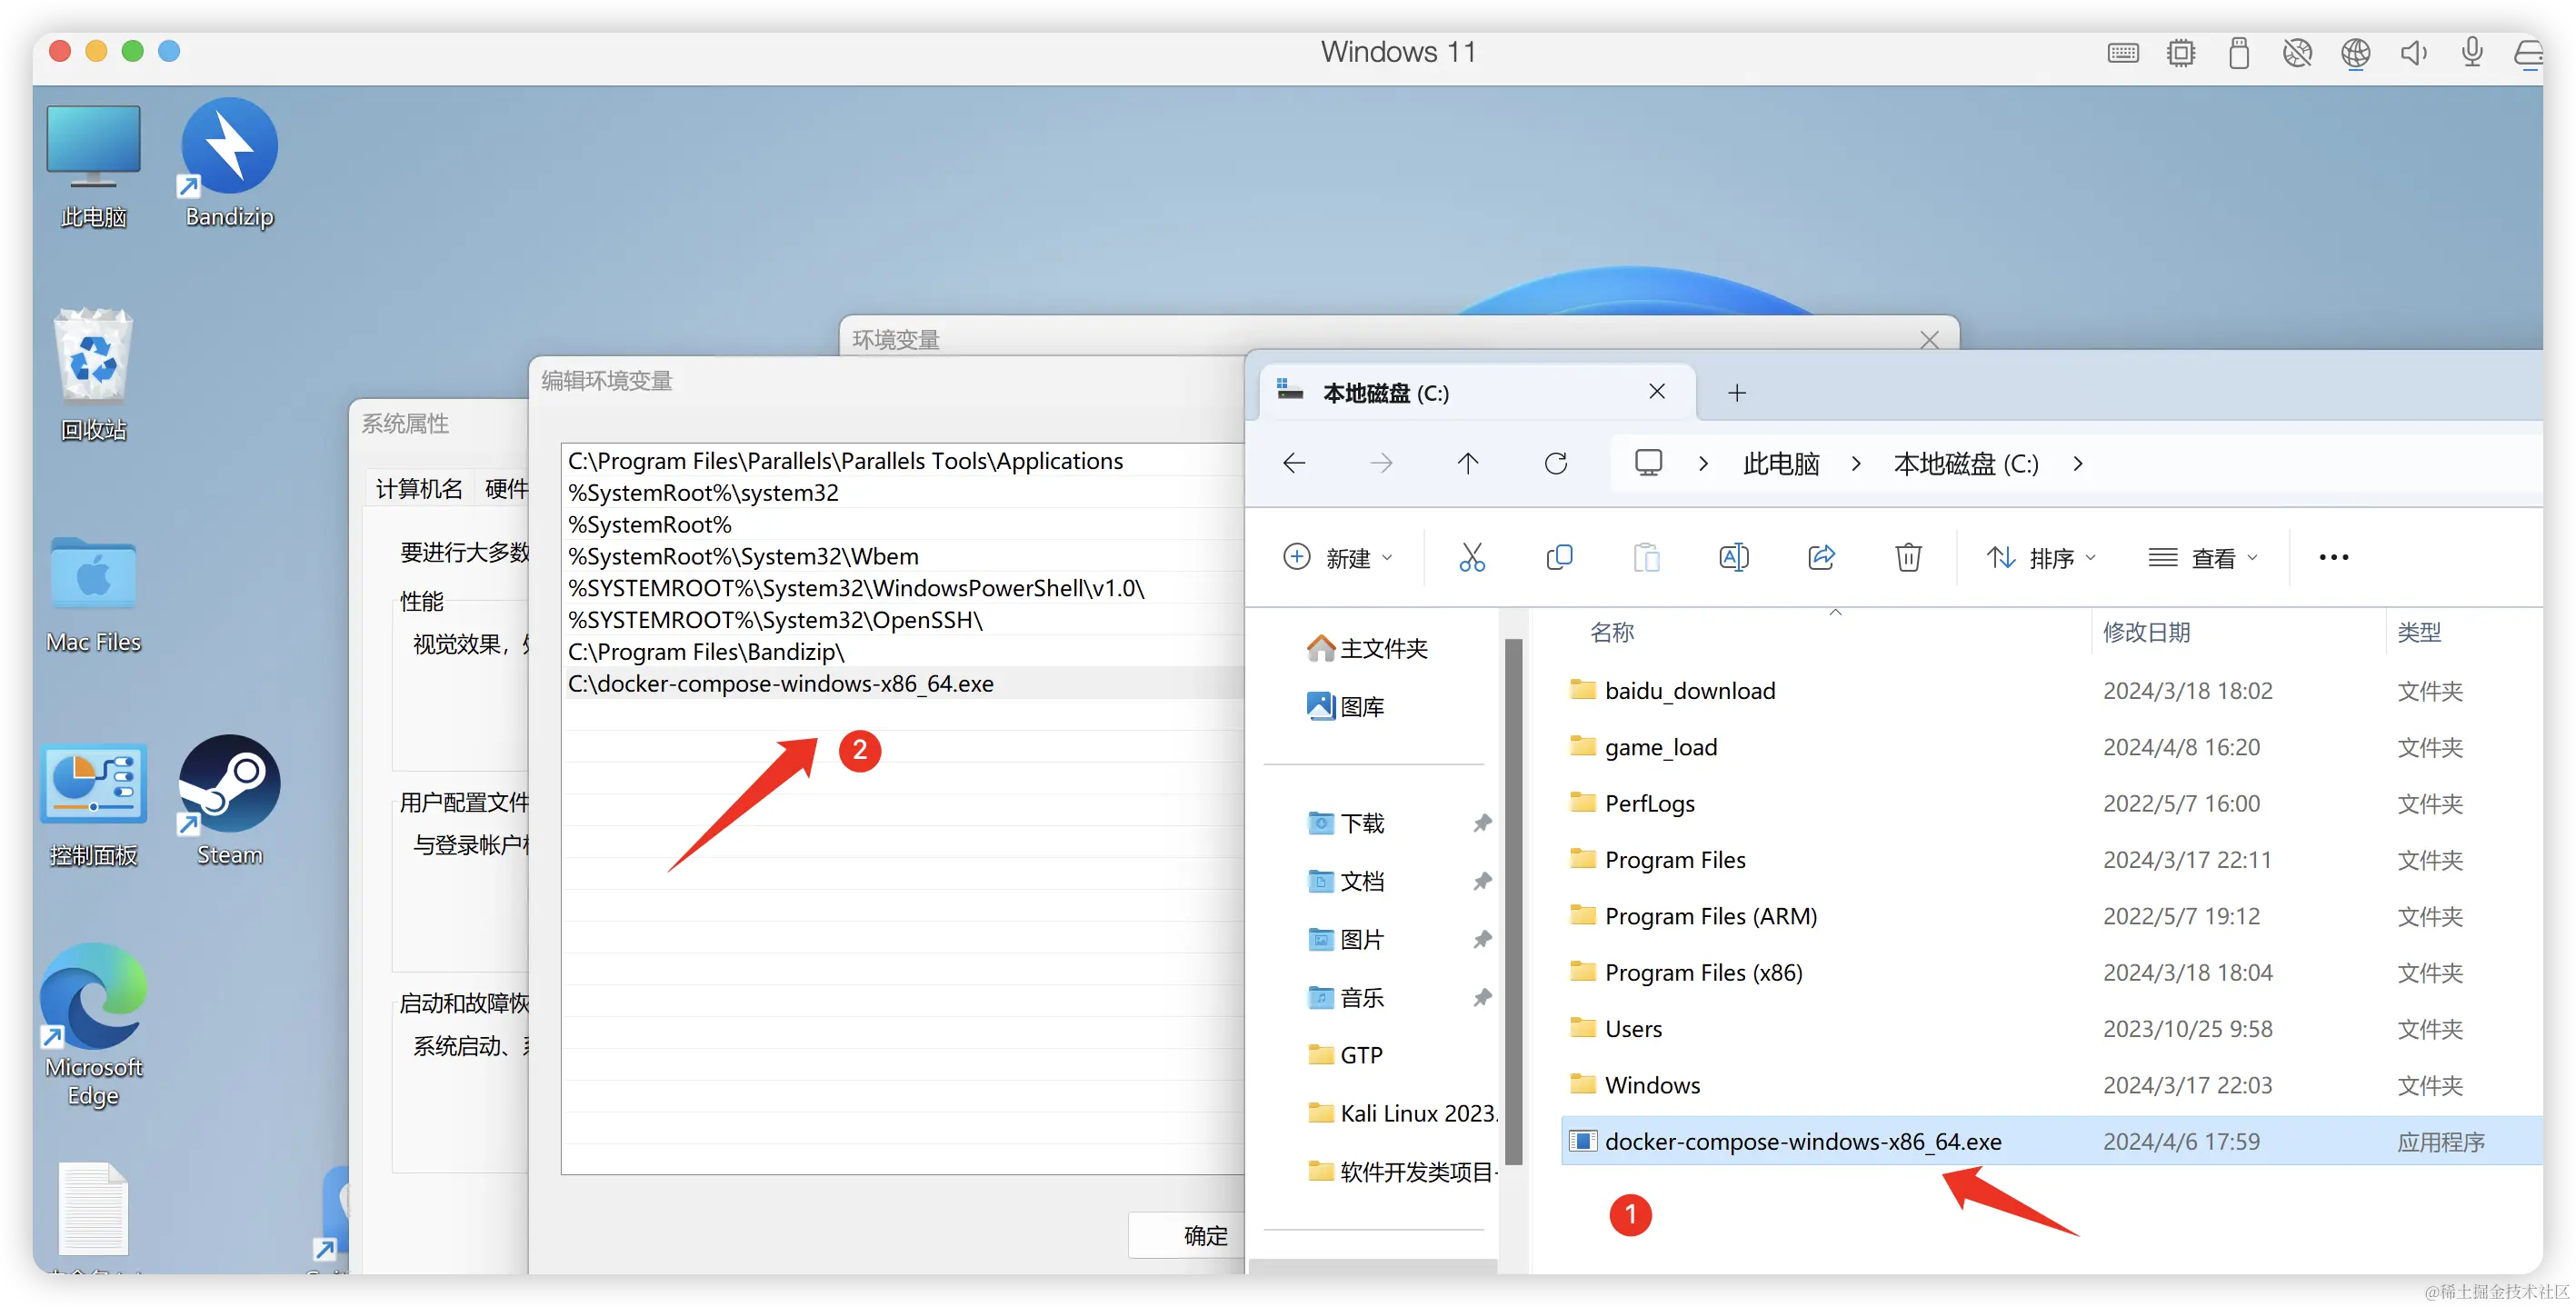Open the 新建 (New) dropdown menu

pyautogui.click(x=1338, y=558)
